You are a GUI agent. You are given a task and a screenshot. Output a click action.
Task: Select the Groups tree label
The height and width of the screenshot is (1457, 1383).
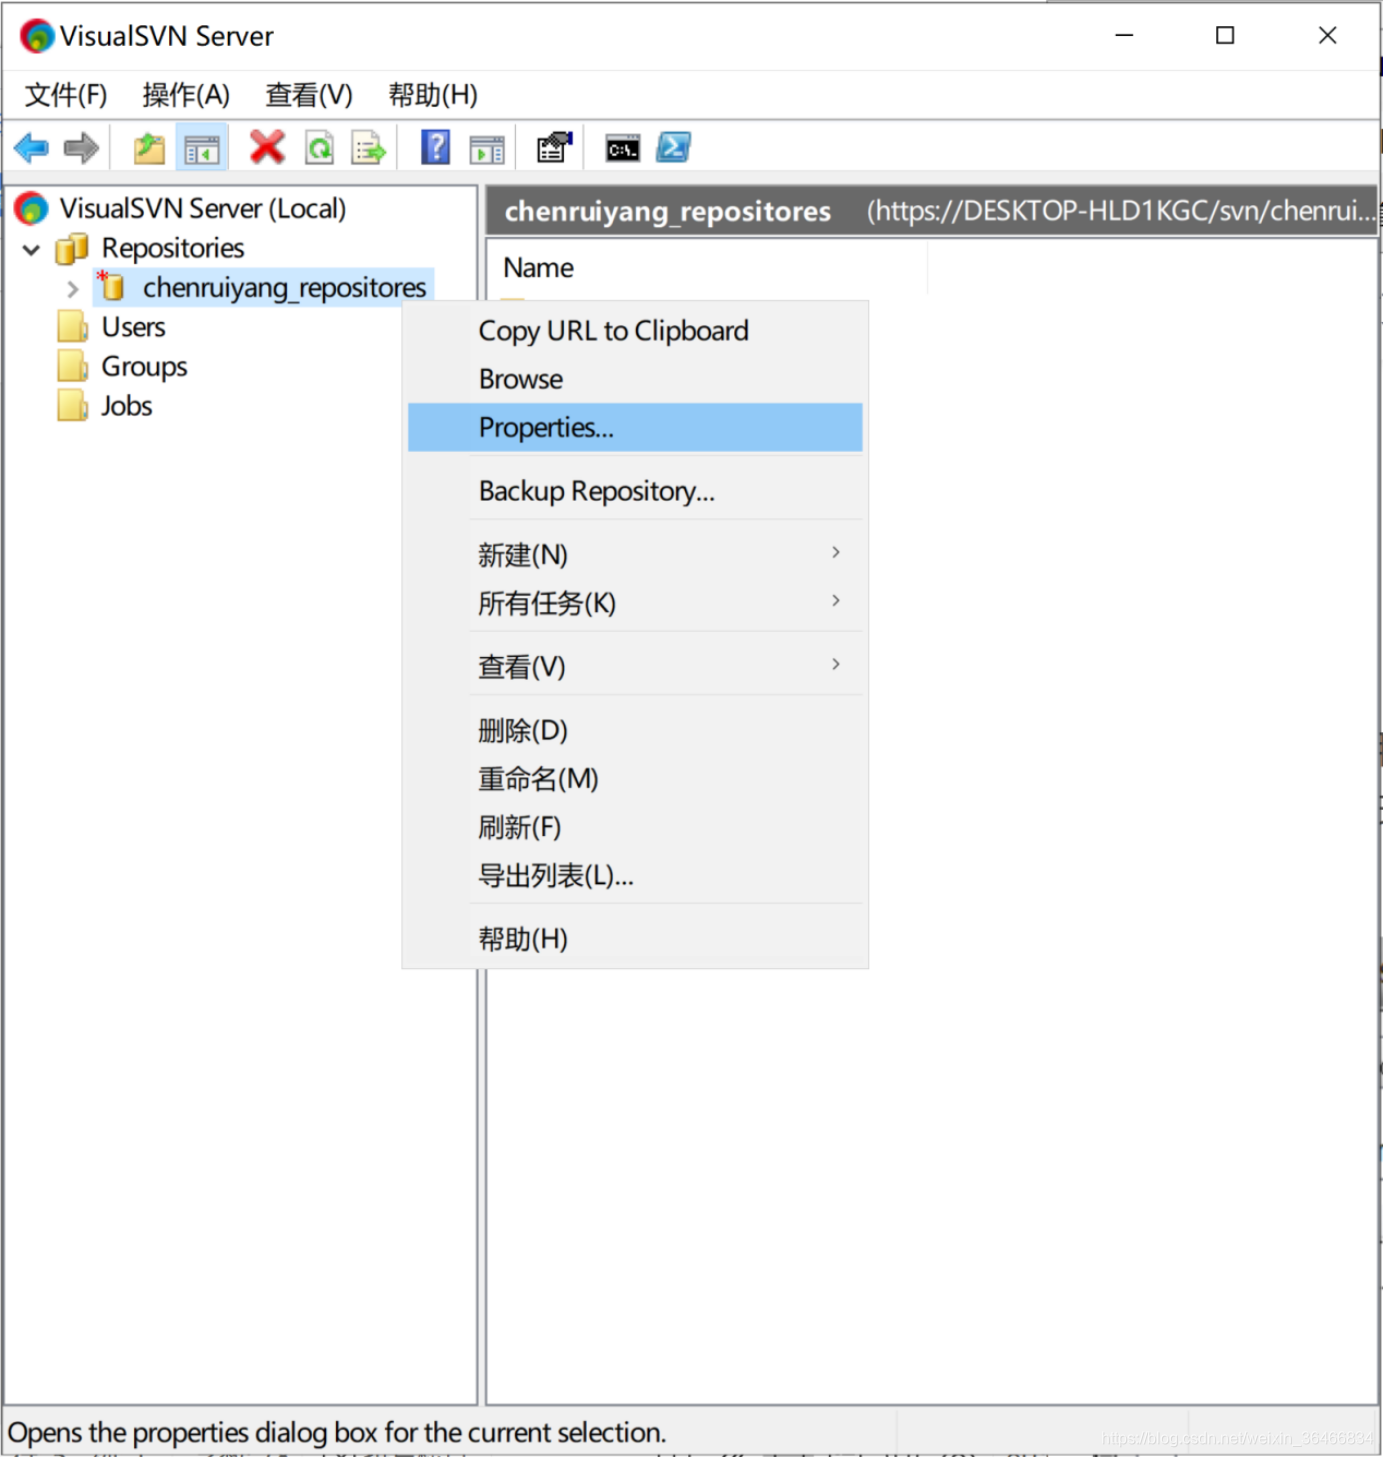click(144, 367)
